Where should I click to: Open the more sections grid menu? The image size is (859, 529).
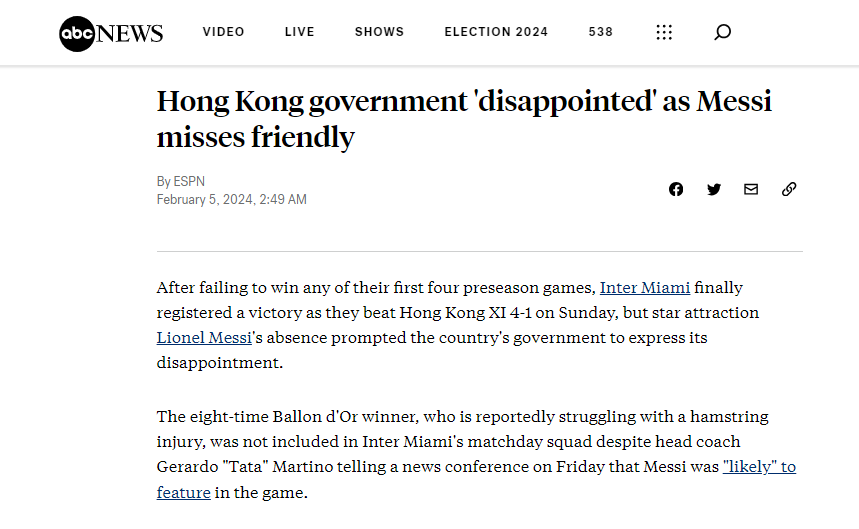(664, 32)
